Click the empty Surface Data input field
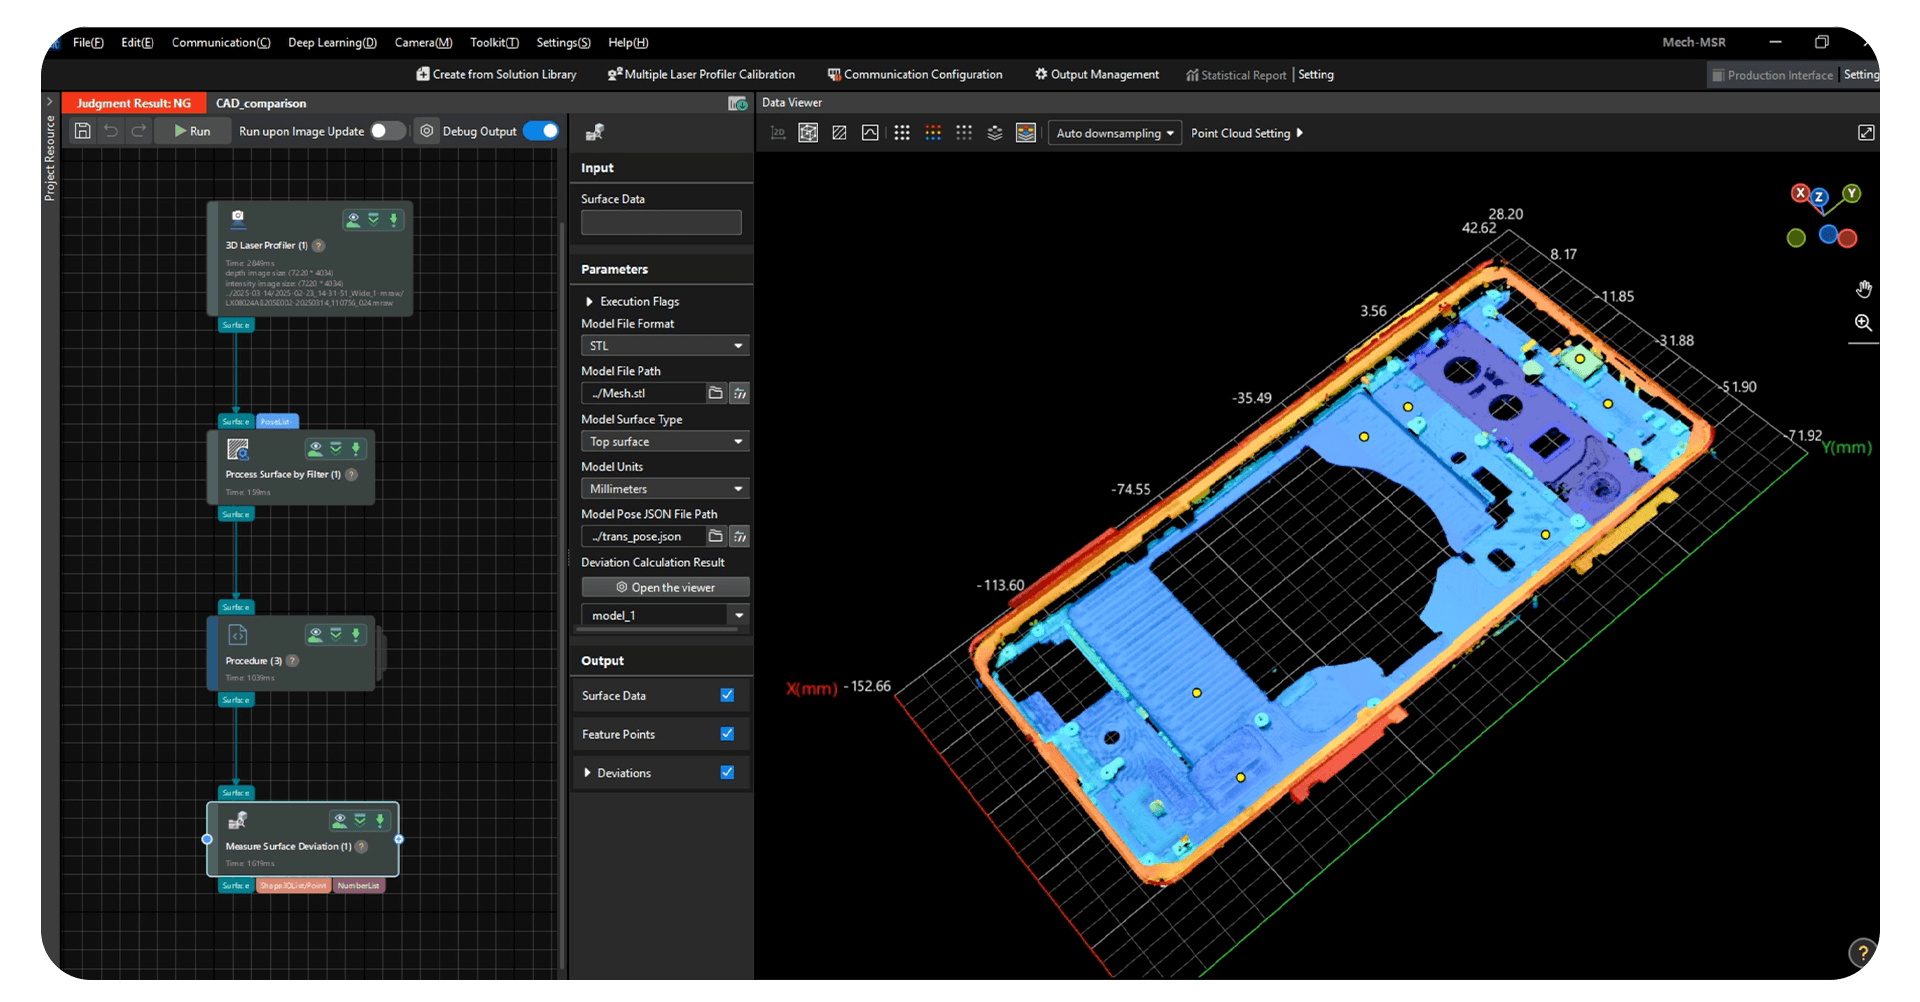Screen dimensions: 1920x1002 [x=660, y=222]
